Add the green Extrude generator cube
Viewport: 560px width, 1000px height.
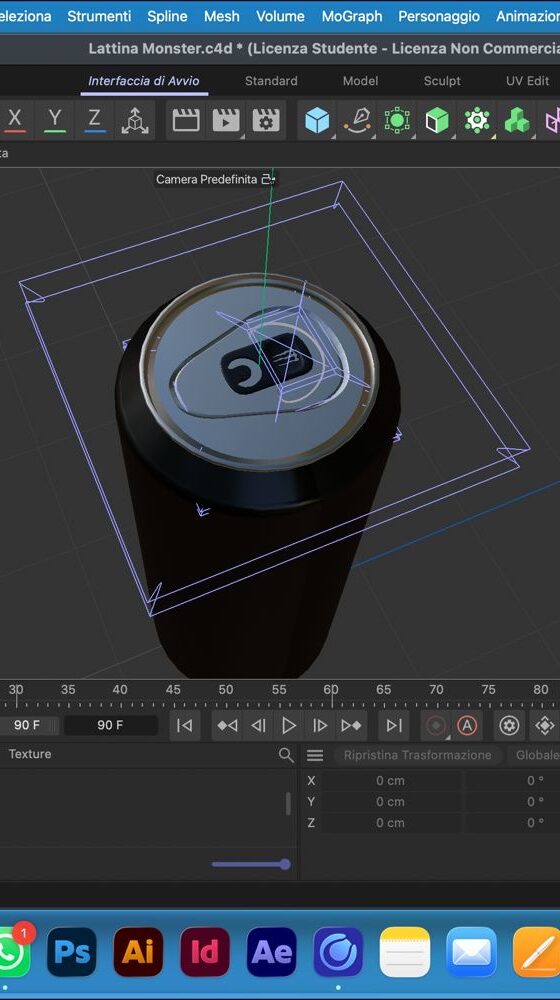point(437,120)
